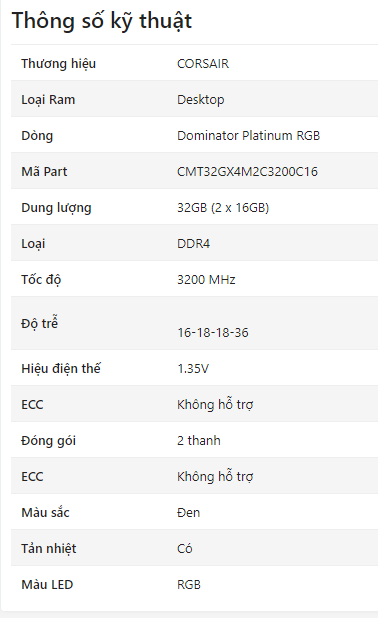Image resolution: width=378 pixels, height=618 pixels.
Task: Click the Thông số kỹ thuật heading
Action: [102, 21]
